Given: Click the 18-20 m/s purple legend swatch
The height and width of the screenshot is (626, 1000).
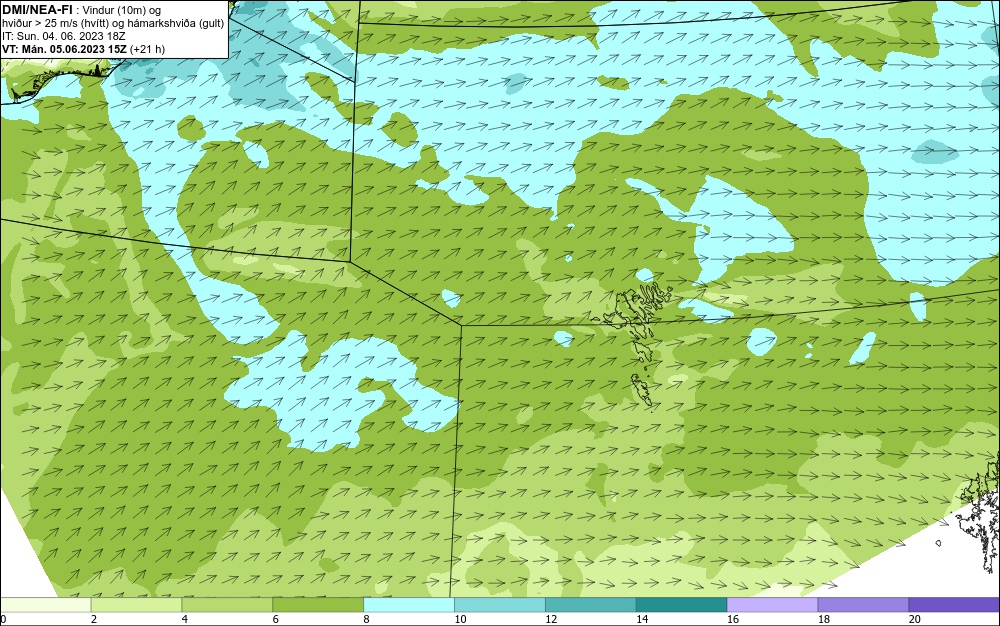Looking at the screenshot, I should (x=864, y=605).
